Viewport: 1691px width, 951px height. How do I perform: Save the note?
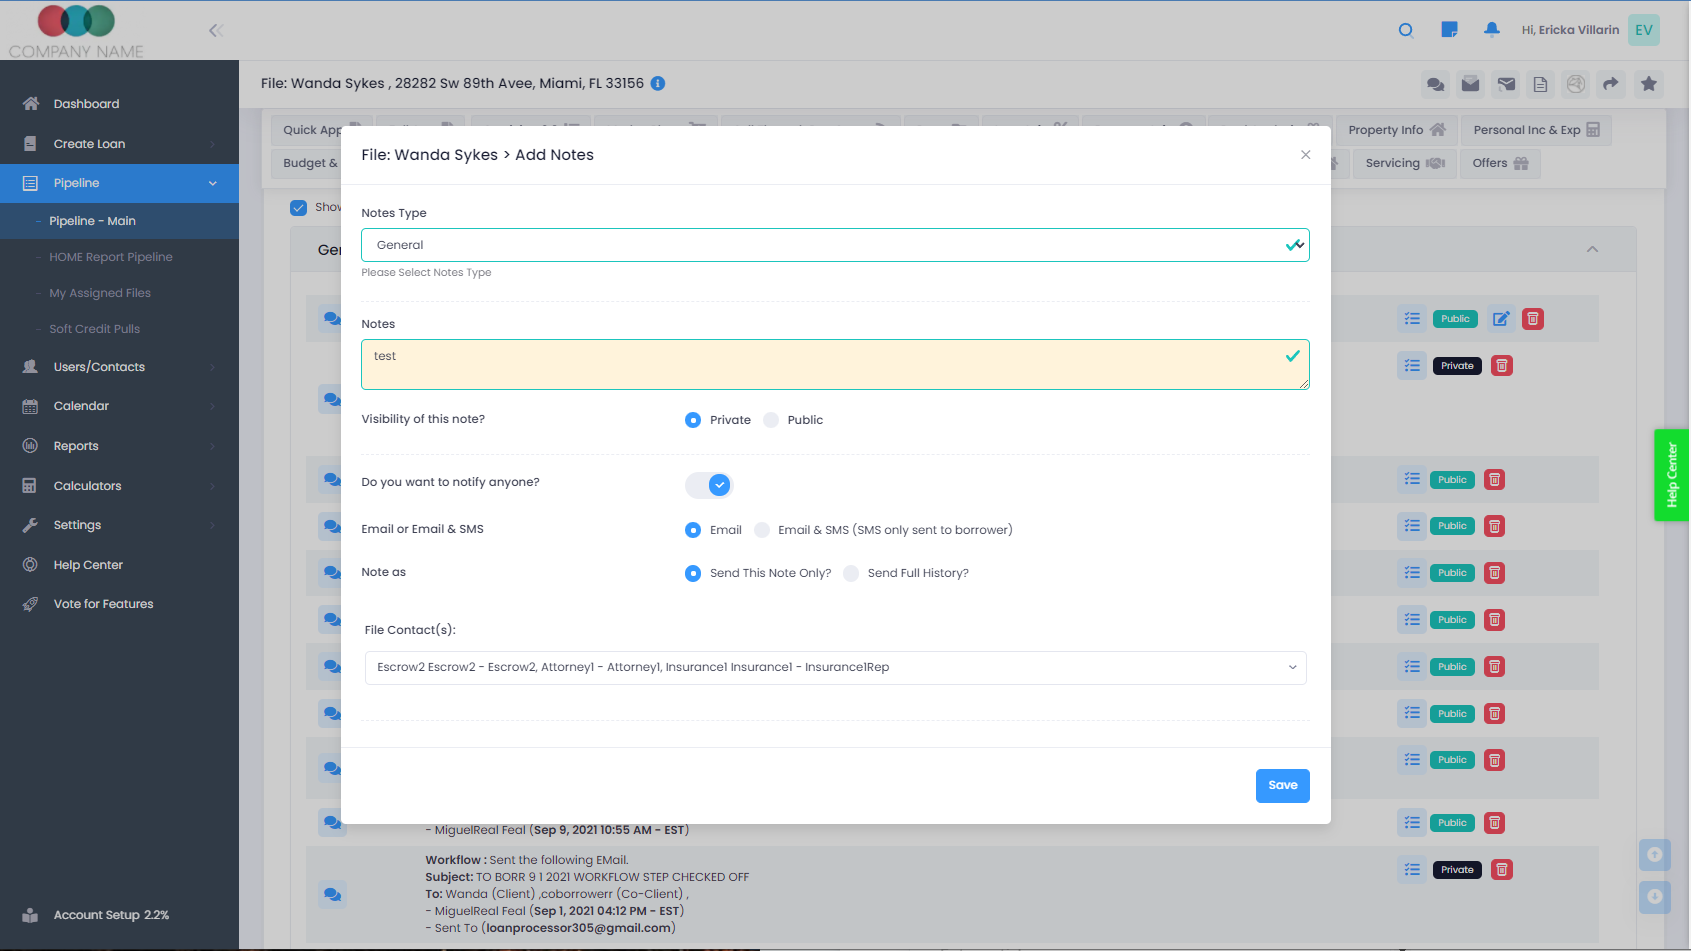(1282, 785)
